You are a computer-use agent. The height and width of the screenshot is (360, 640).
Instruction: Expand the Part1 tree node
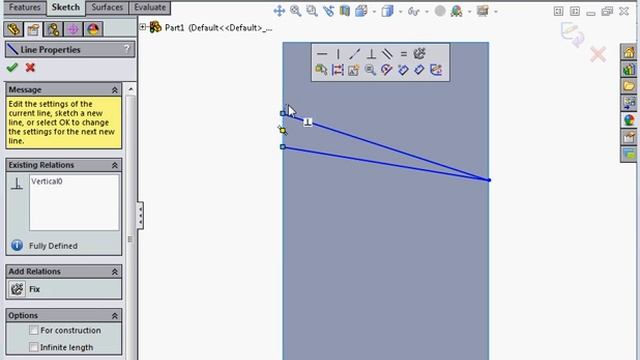click(x=143, y=27)
